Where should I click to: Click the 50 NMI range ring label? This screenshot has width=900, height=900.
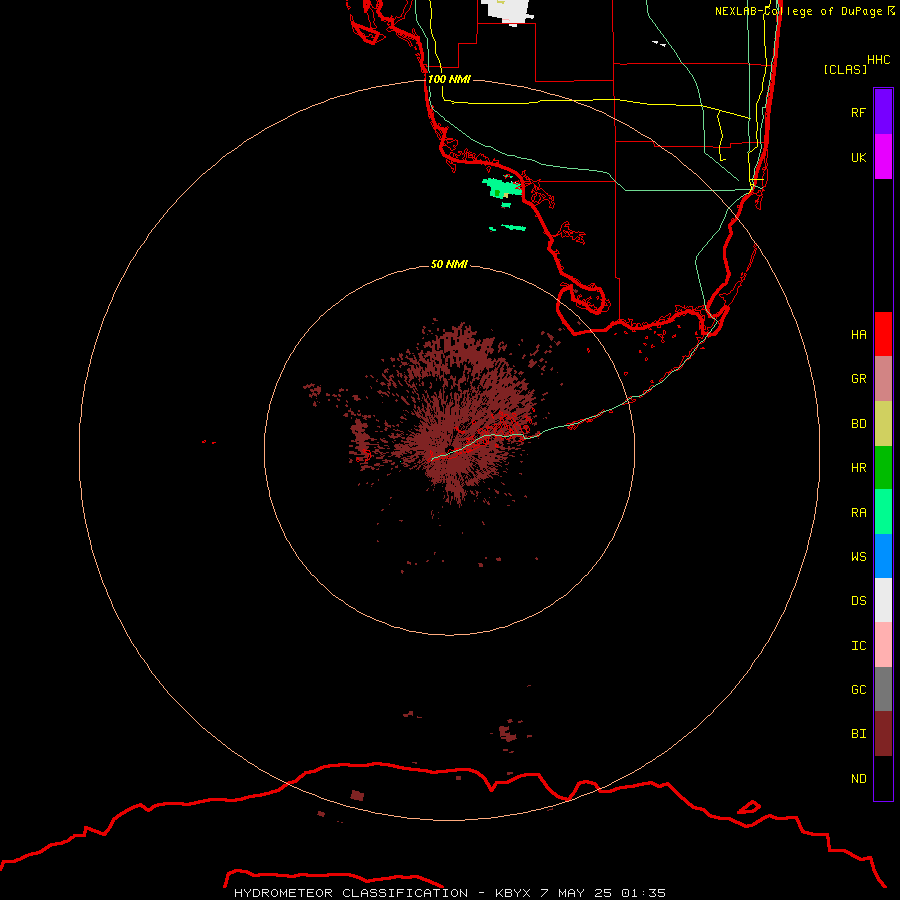[449, 264]
